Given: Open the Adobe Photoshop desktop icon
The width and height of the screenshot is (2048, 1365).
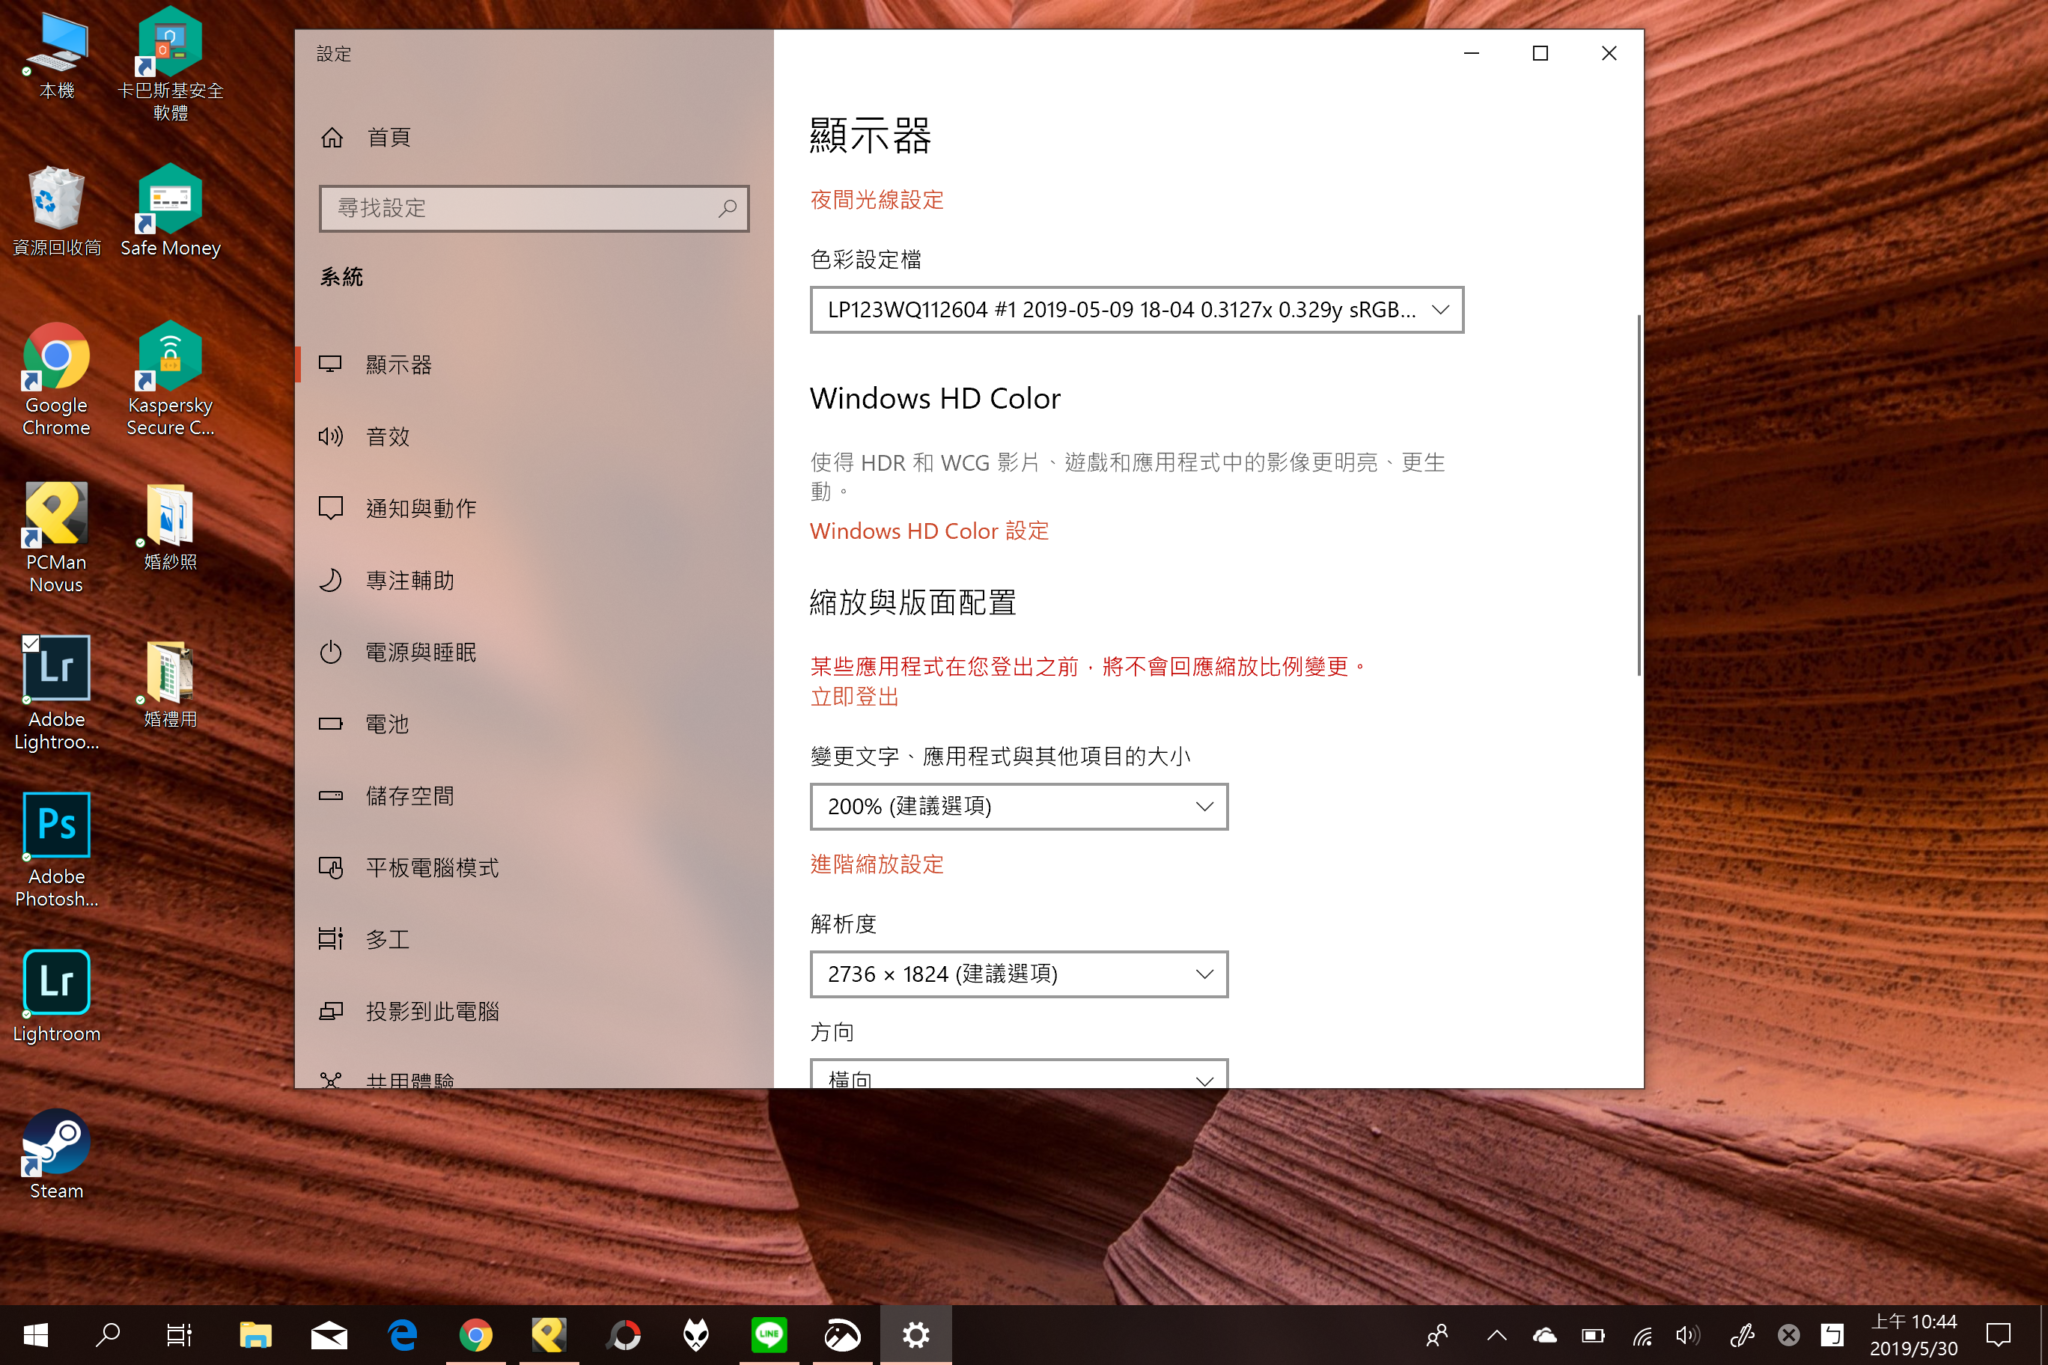Looking at the screenshot, I should [57, 851].
